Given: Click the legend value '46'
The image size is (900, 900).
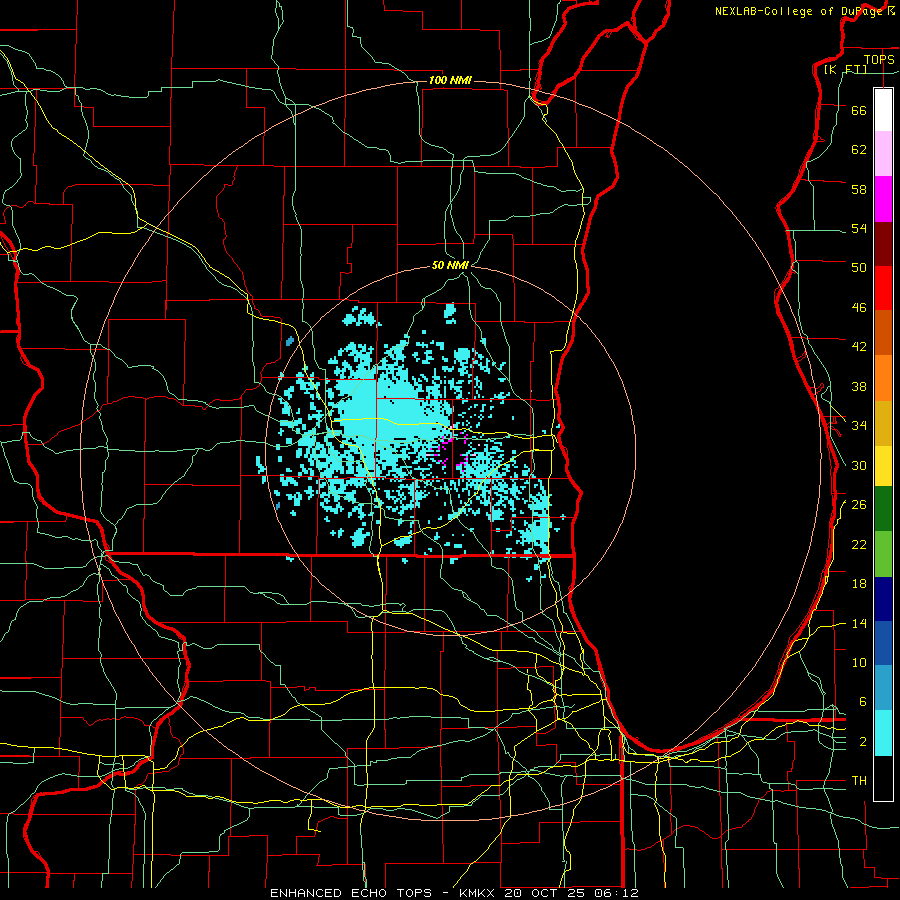Looking at the screenshot, I should coord(859,308).
